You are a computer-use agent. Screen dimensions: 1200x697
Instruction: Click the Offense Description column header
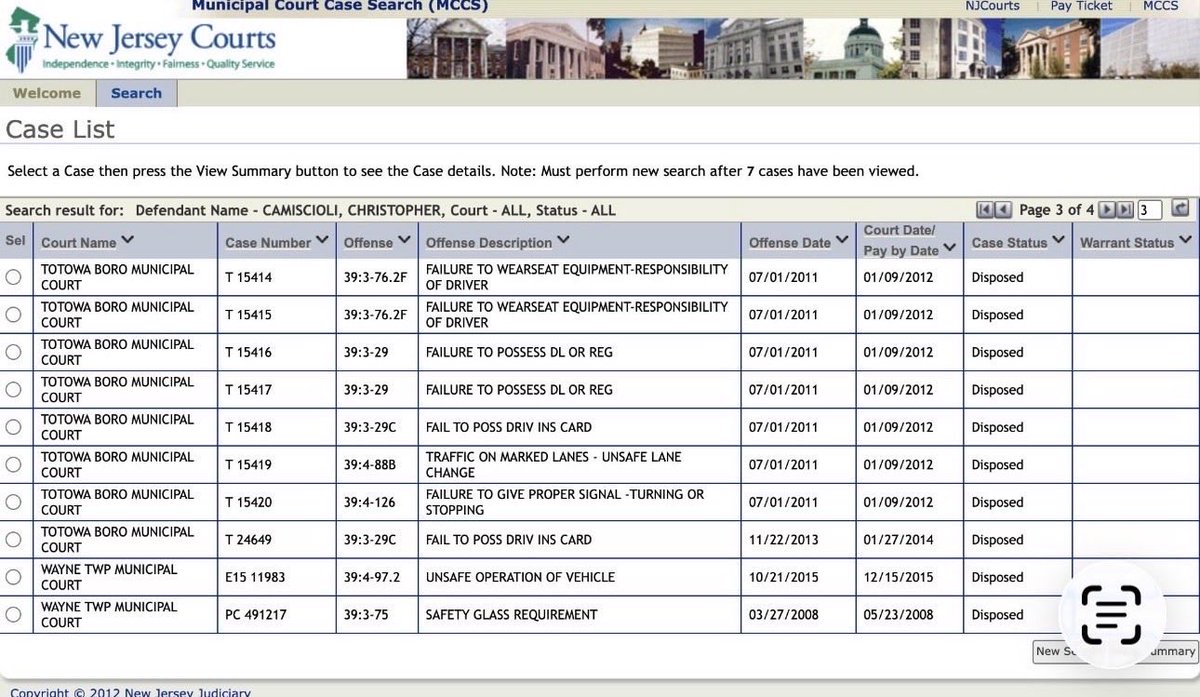tap(489, 242)
